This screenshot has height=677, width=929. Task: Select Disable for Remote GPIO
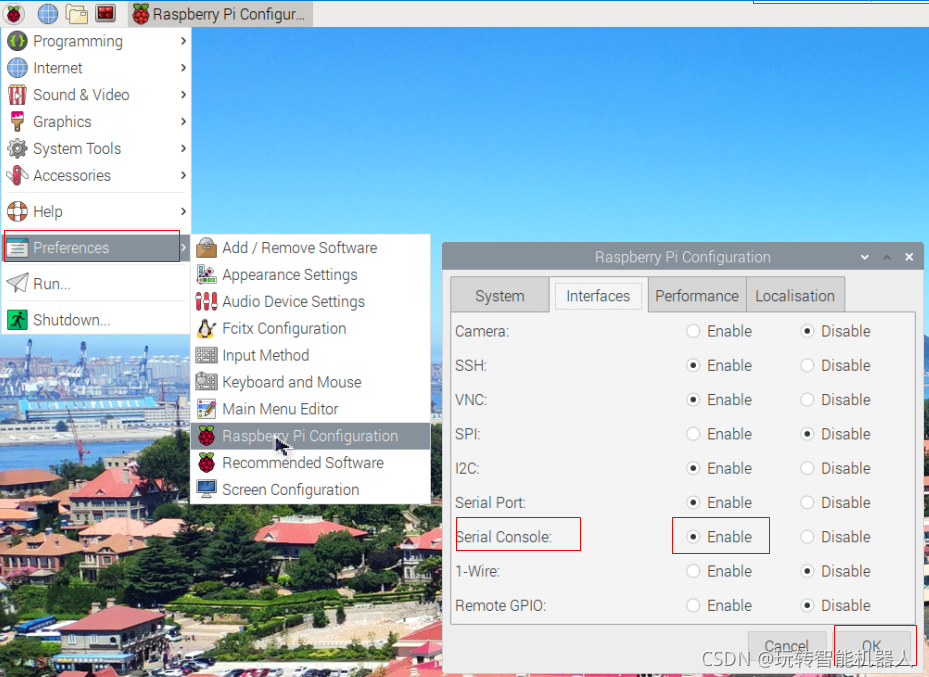pyautogui.click(x=807, y=606)
